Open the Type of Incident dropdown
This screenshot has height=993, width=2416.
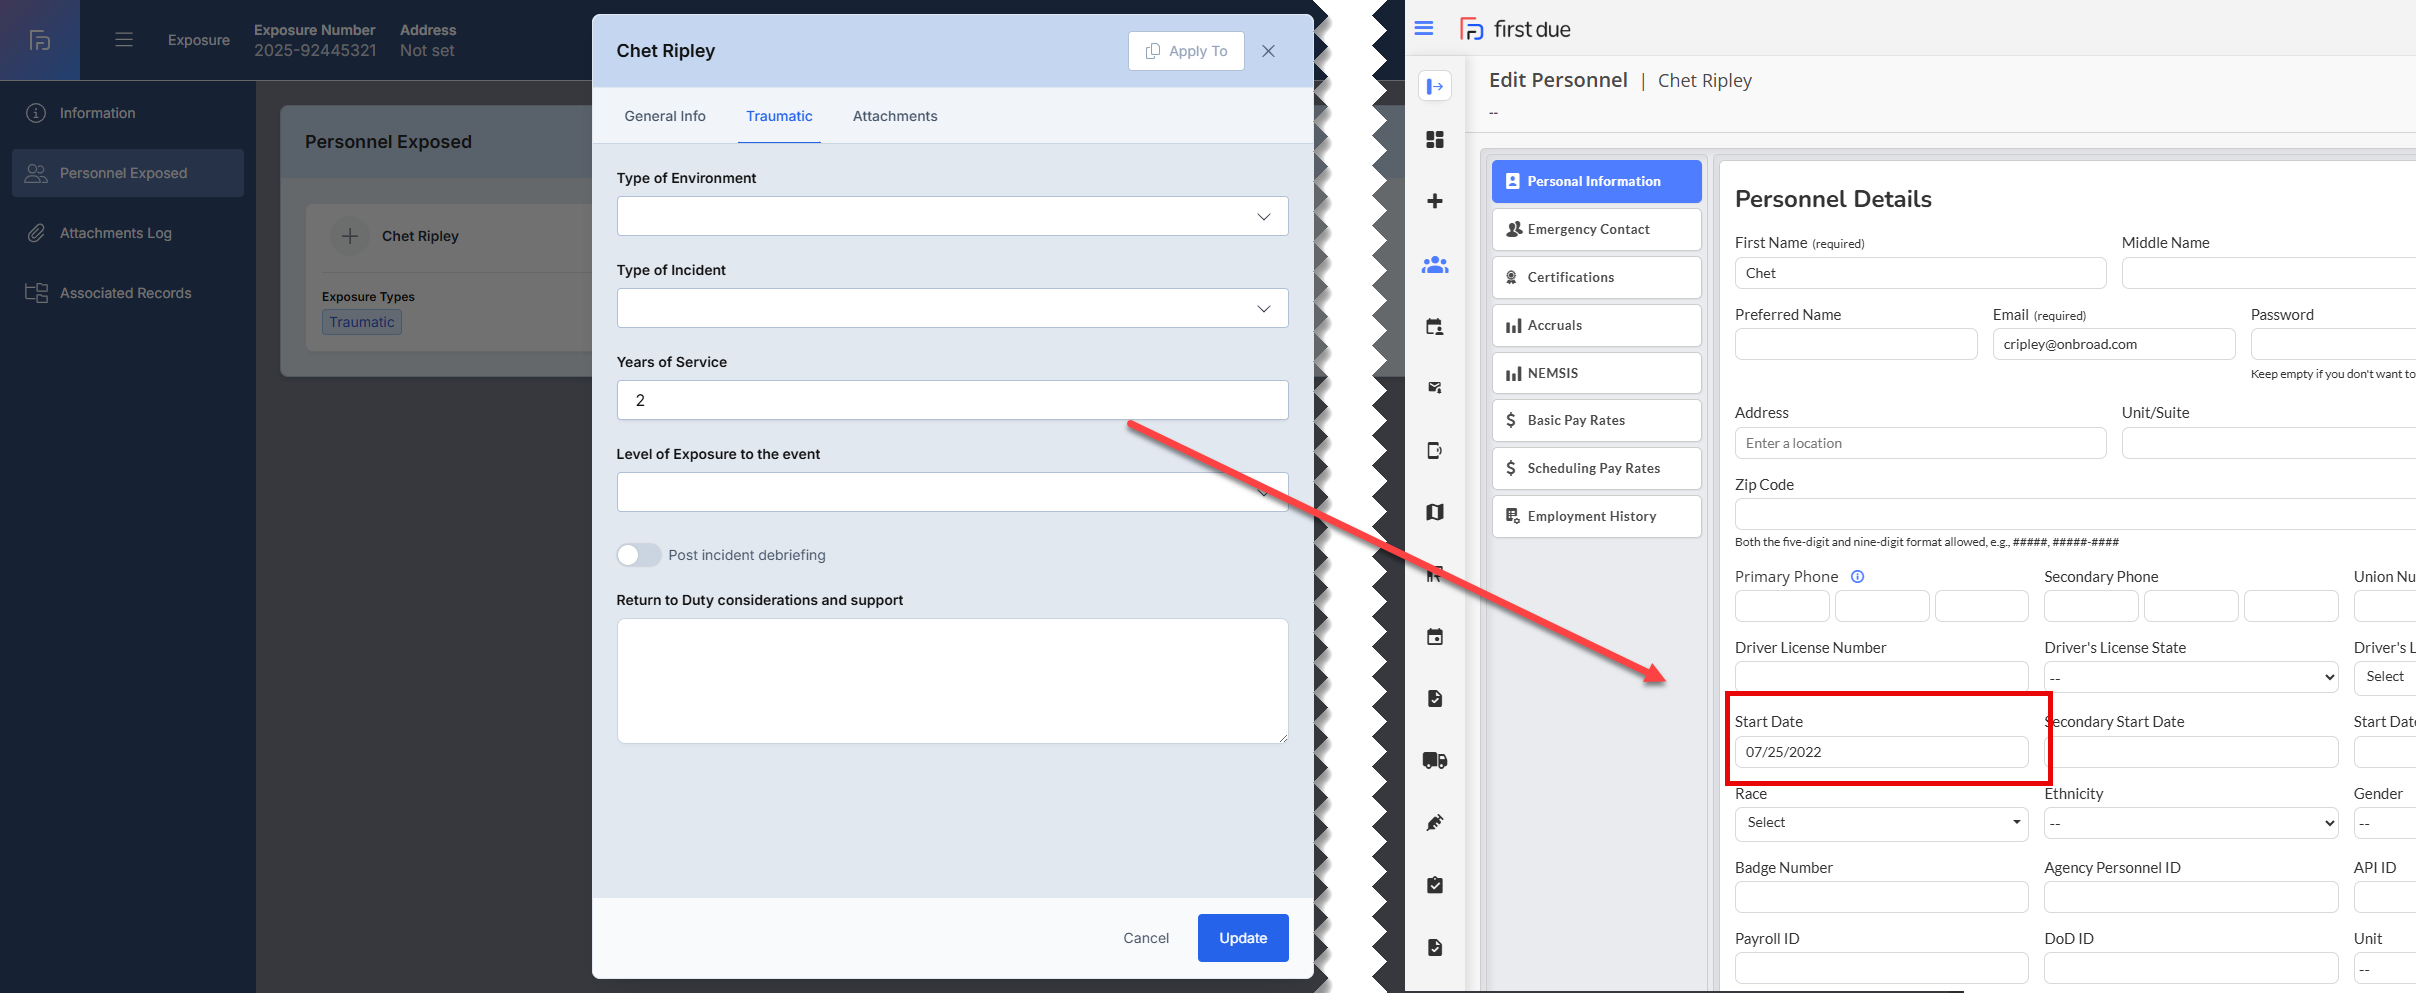point(952,308)
